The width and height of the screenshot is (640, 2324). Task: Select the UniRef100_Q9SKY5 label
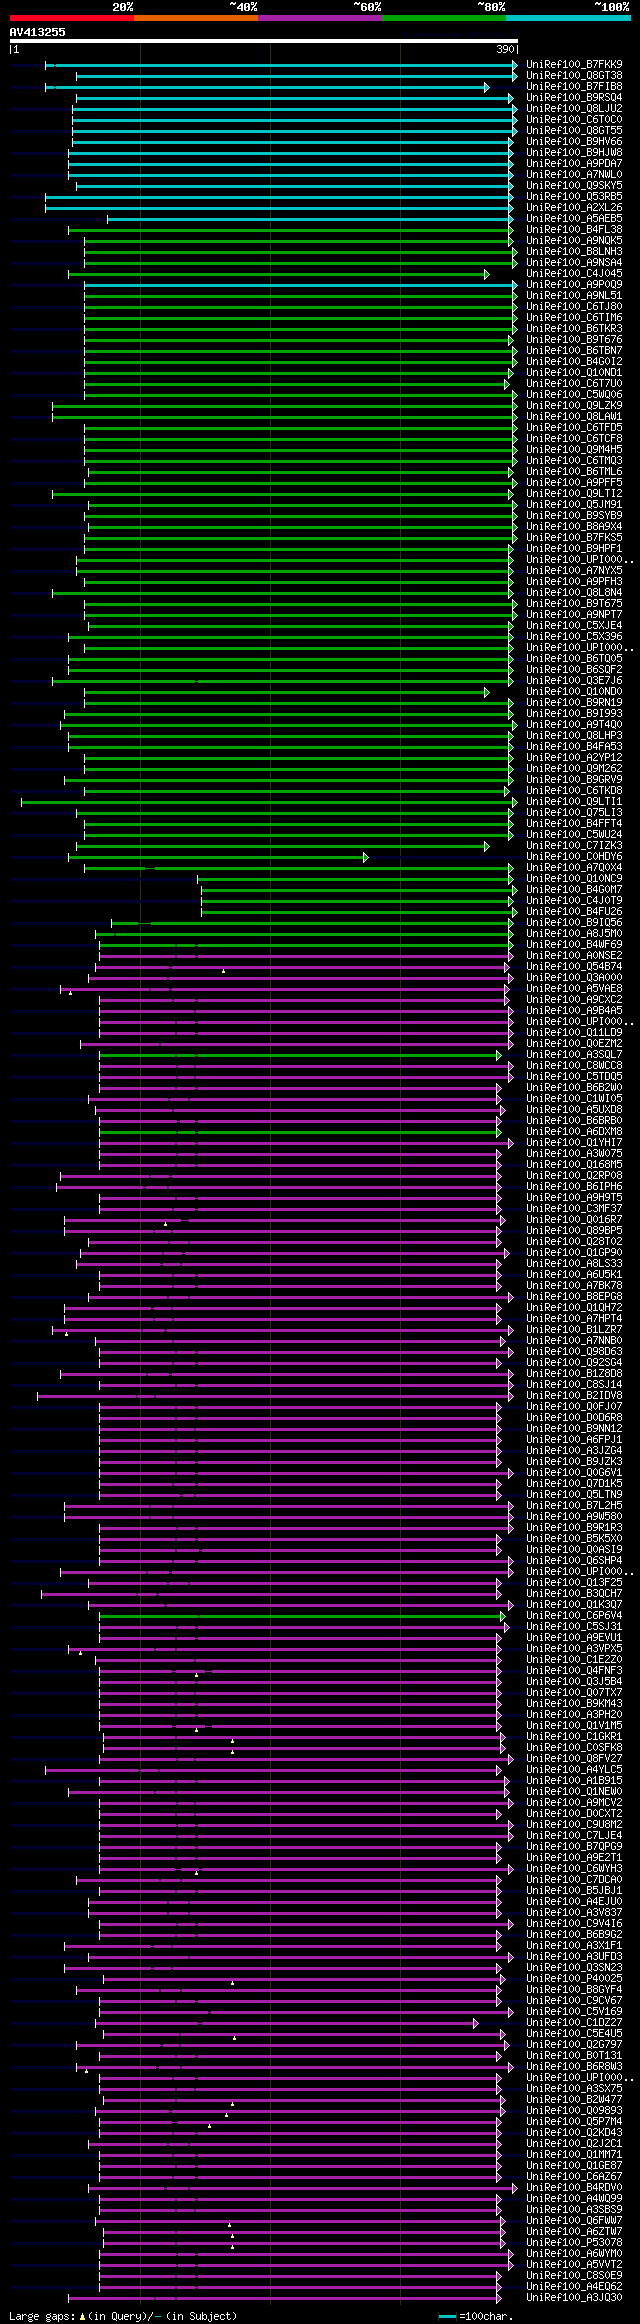click(x=574, y=186)
